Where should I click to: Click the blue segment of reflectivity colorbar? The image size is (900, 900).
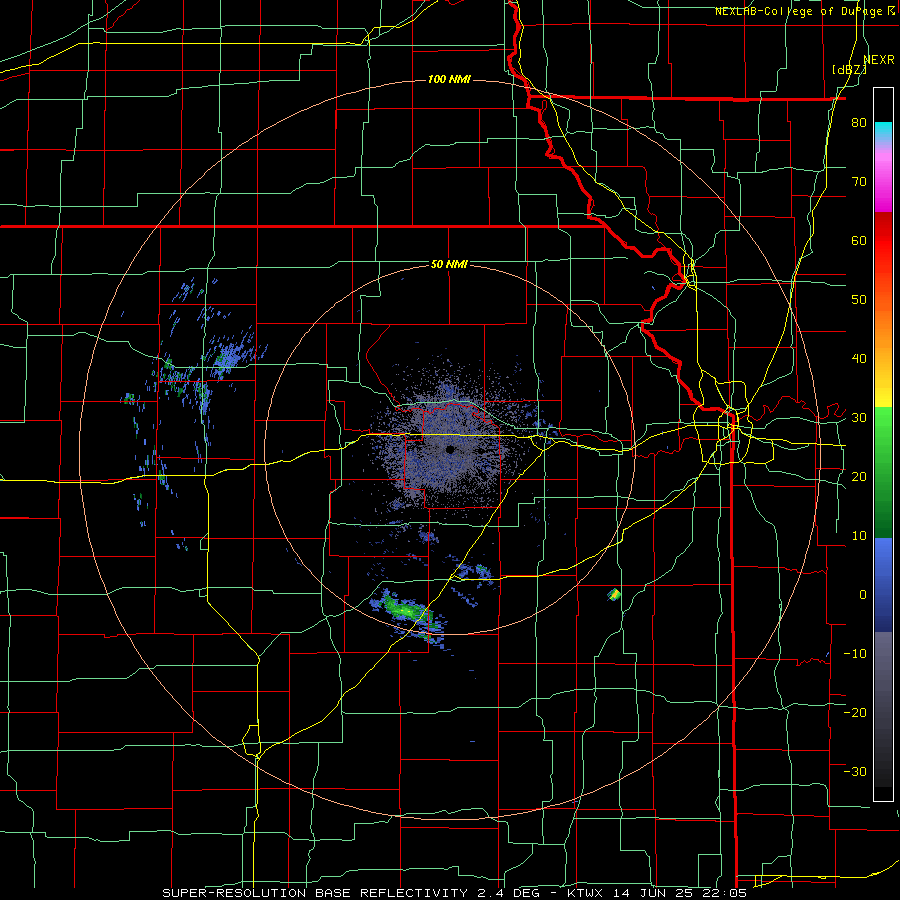point(883,585)
